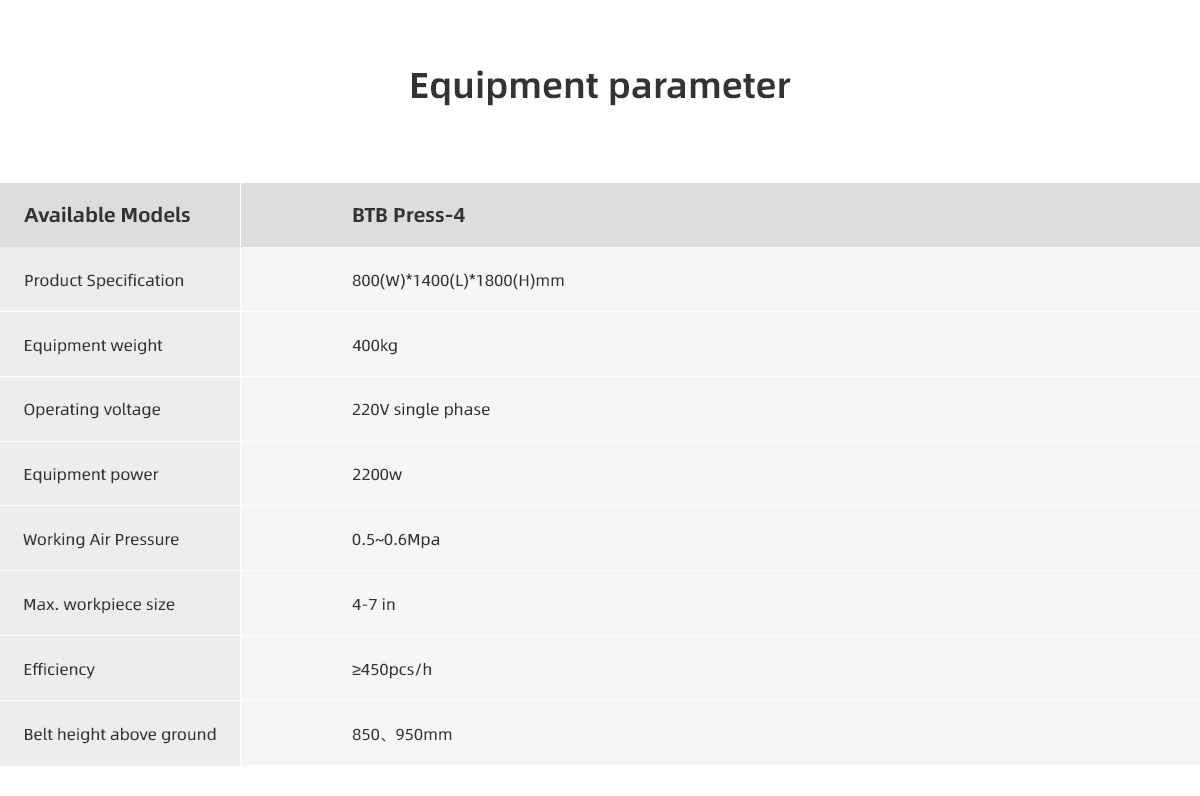Select the Belt height above ground label

click(x=120, y=734)
